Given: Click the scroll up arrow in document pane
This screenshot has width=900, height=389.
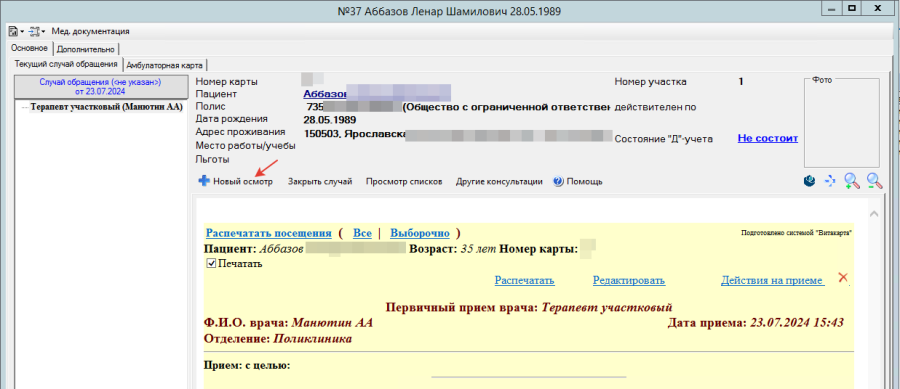Looking at the screenshot, I should point(874,213).
